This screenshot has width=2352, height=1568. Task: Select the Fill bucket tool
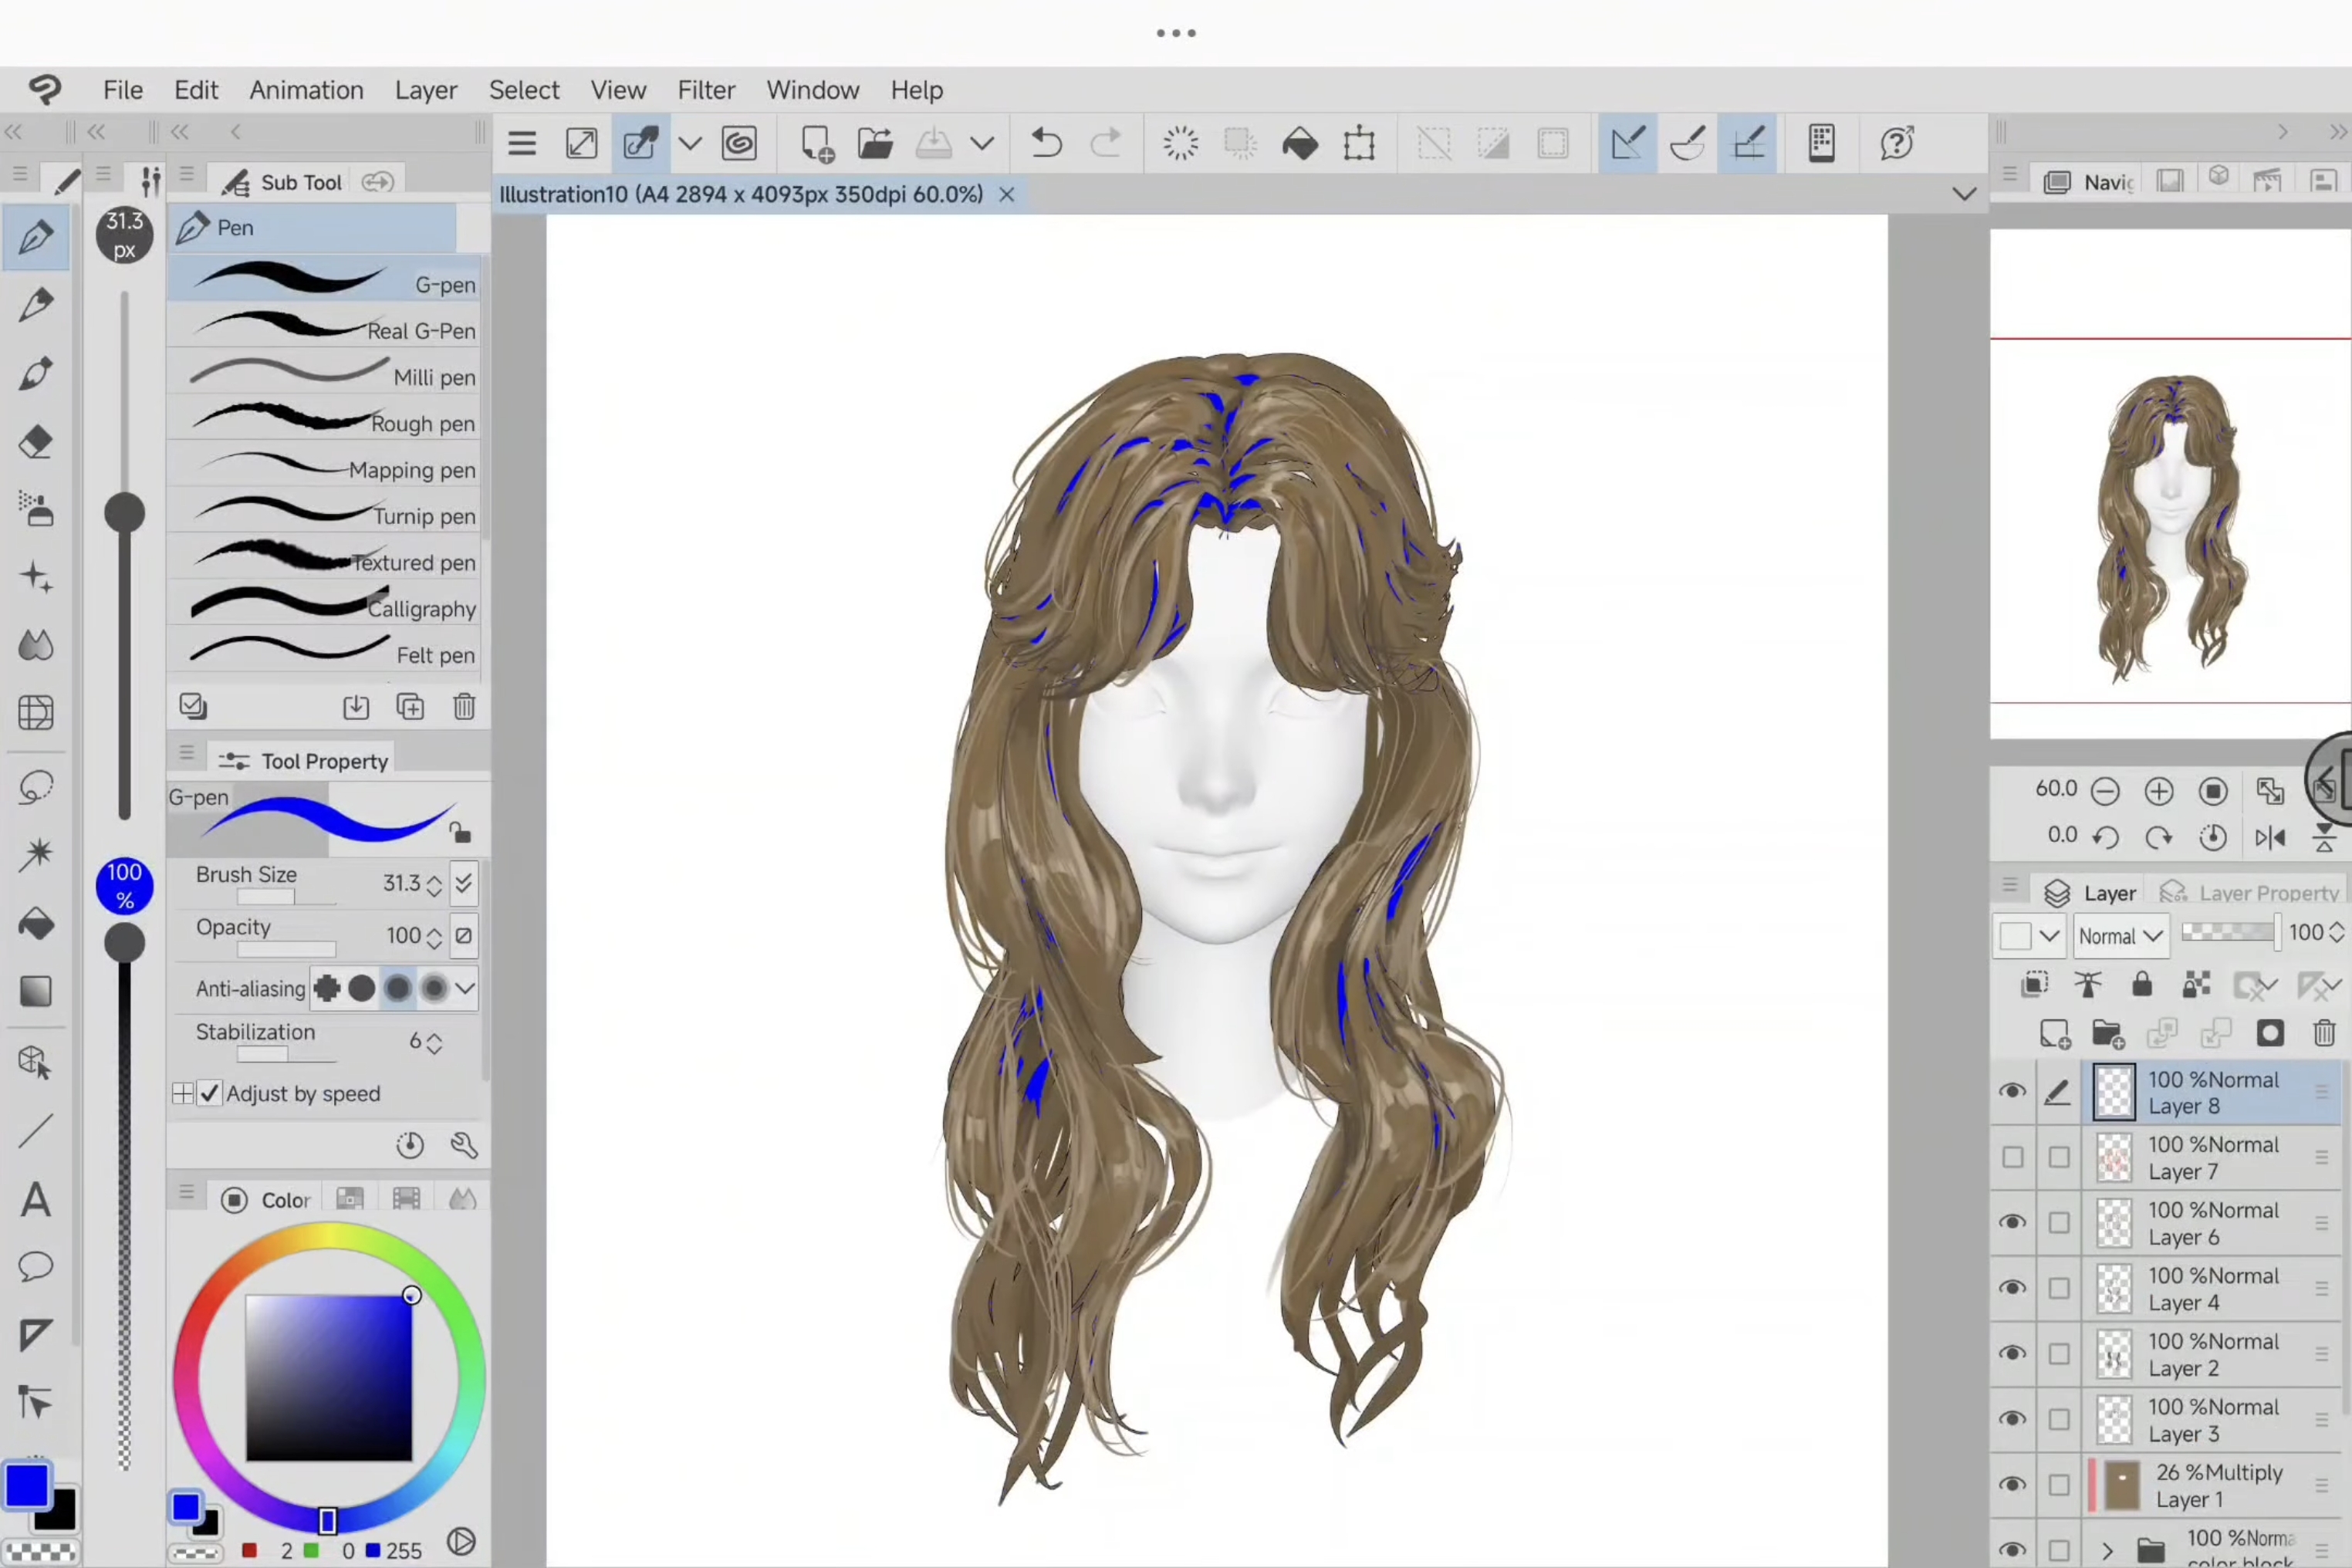(x=36, y=924)
